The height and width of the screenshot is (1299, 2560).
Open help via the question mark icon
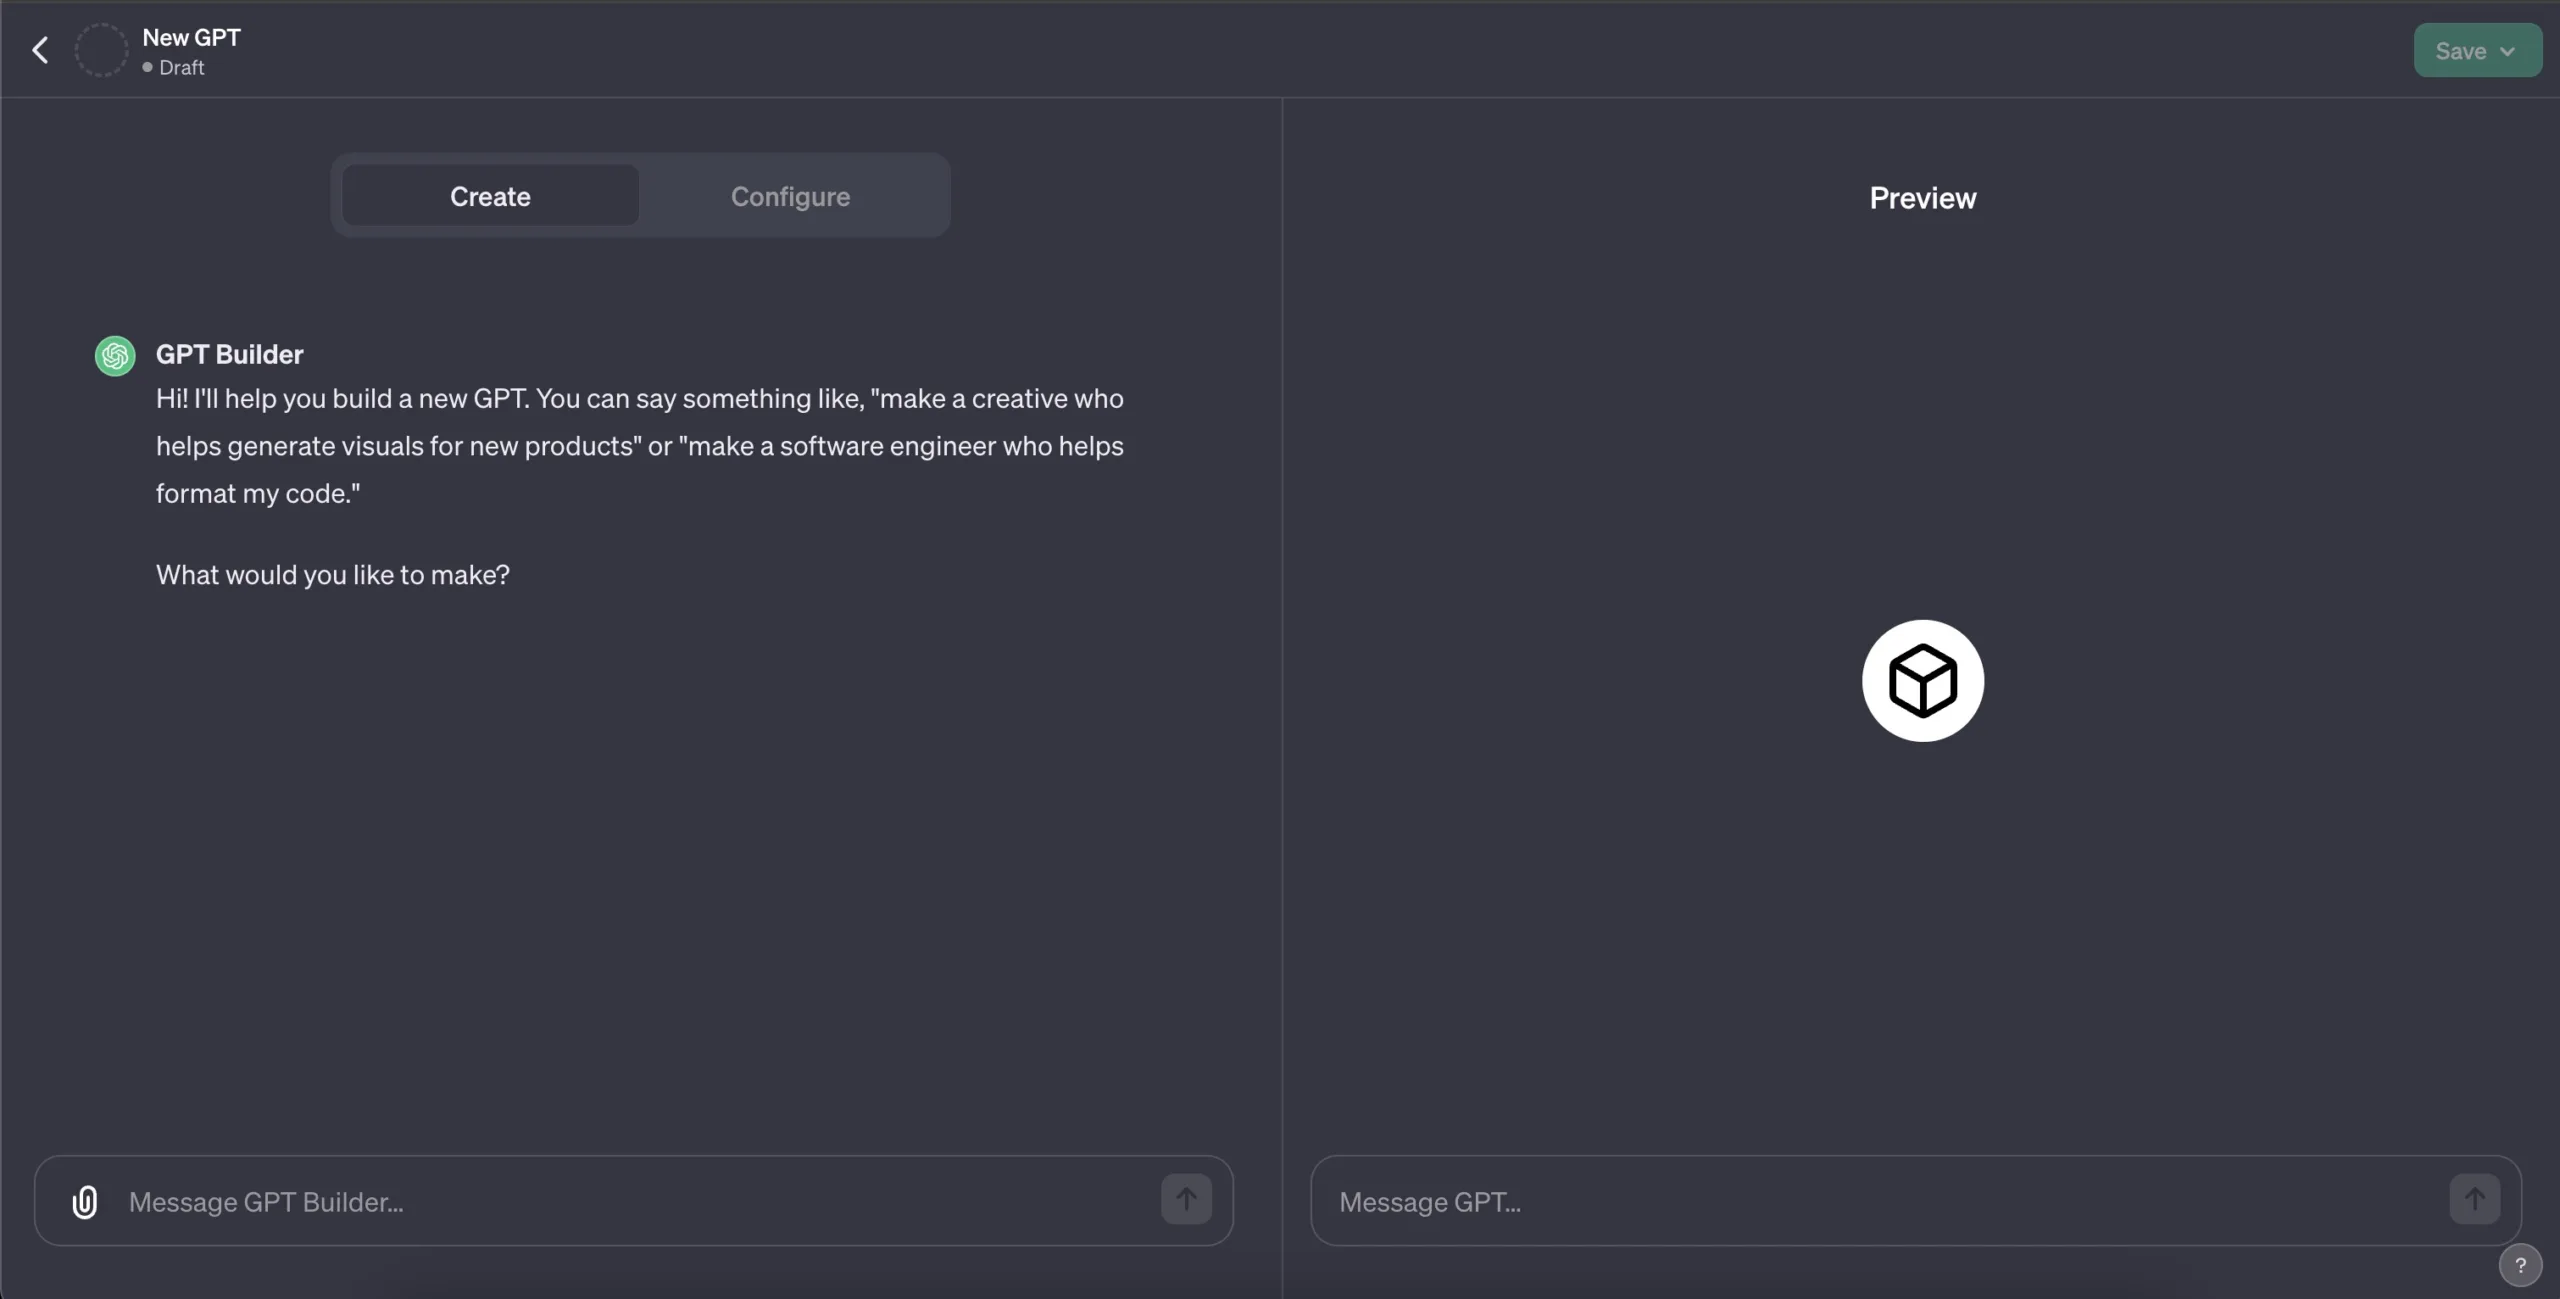pyautogui.click(x=2520, y=1265)
